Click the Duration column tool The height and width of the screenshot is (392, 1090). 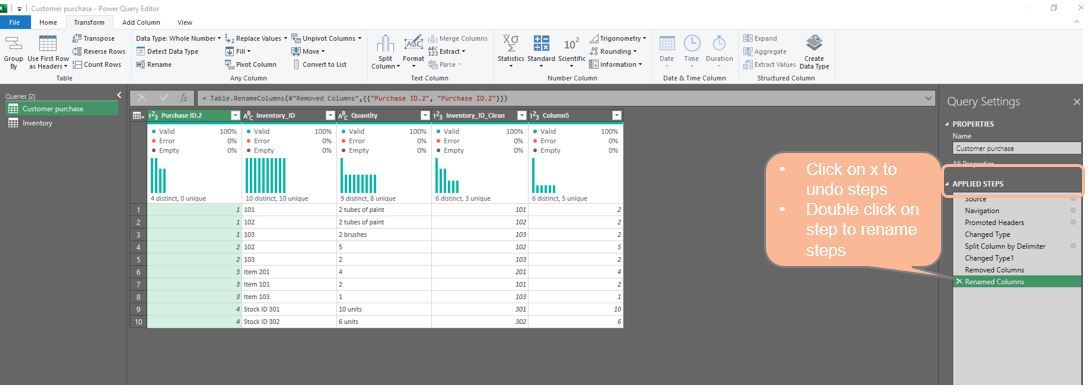719,50
